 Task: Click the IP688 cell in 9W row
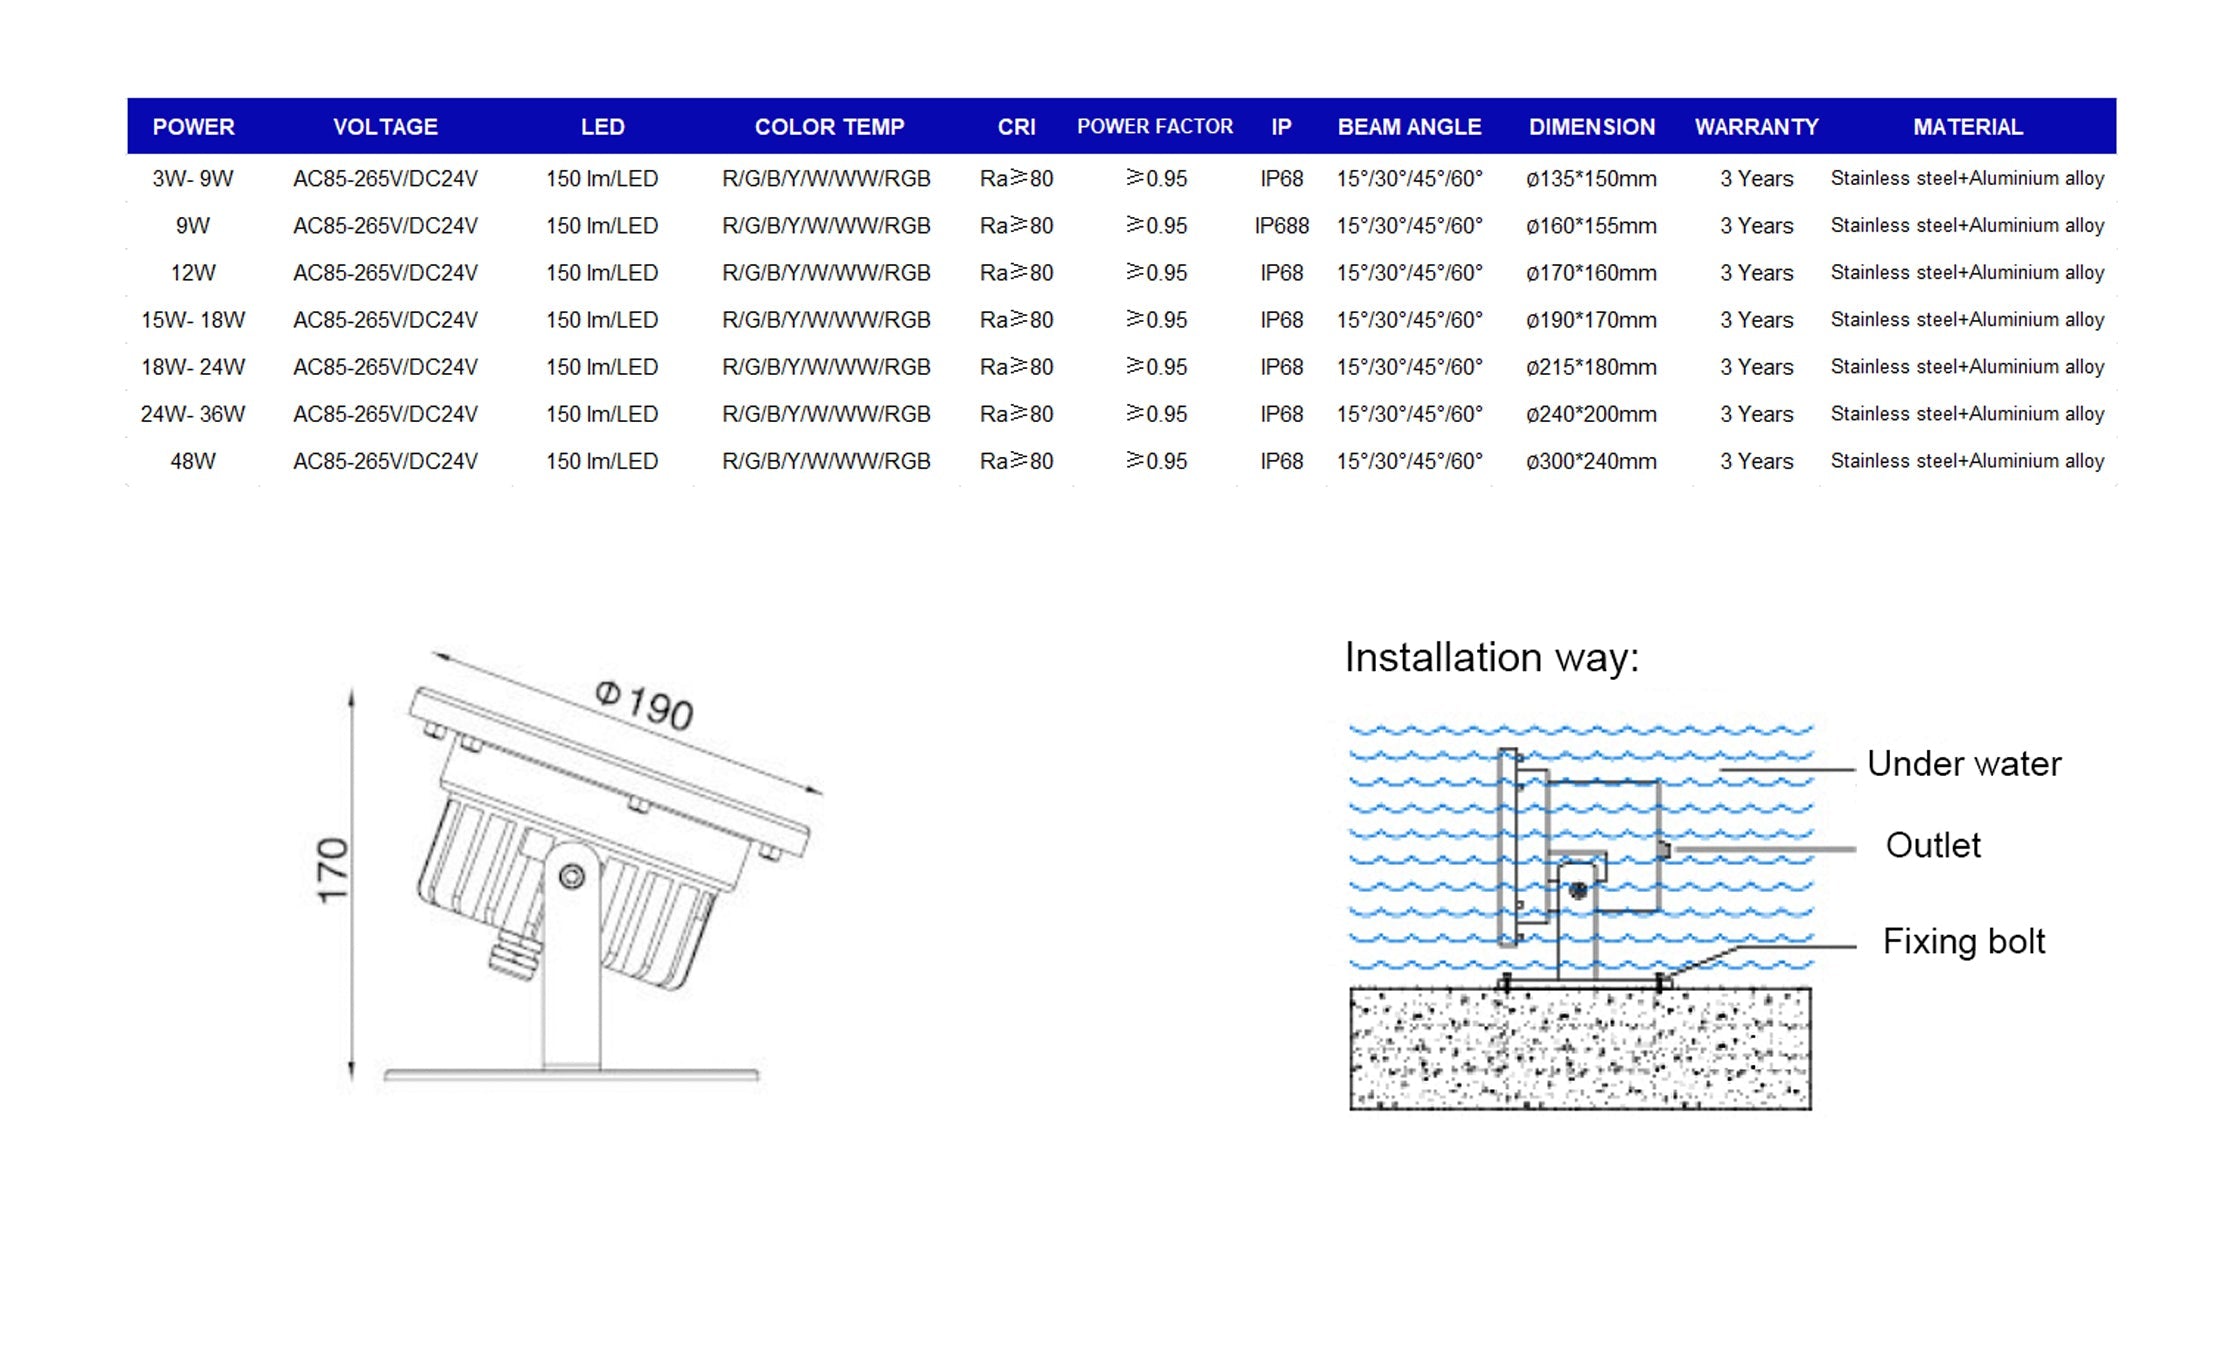(x=1281, y=226)
